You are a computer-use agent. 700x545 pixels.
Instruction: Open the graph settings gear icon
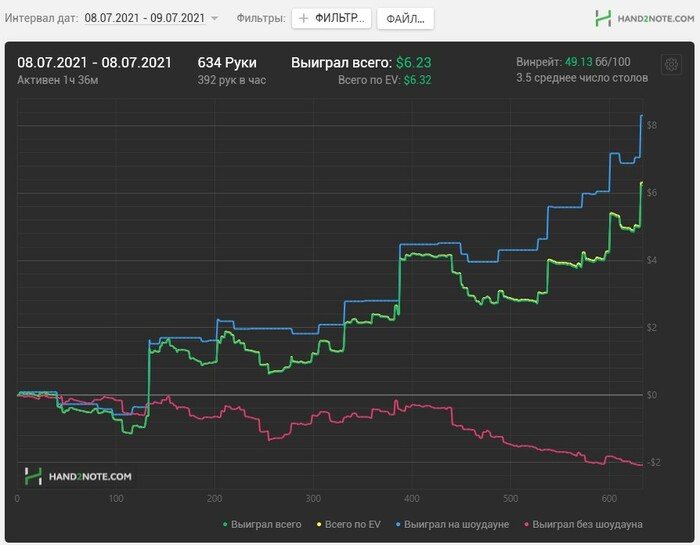point(671,65)
